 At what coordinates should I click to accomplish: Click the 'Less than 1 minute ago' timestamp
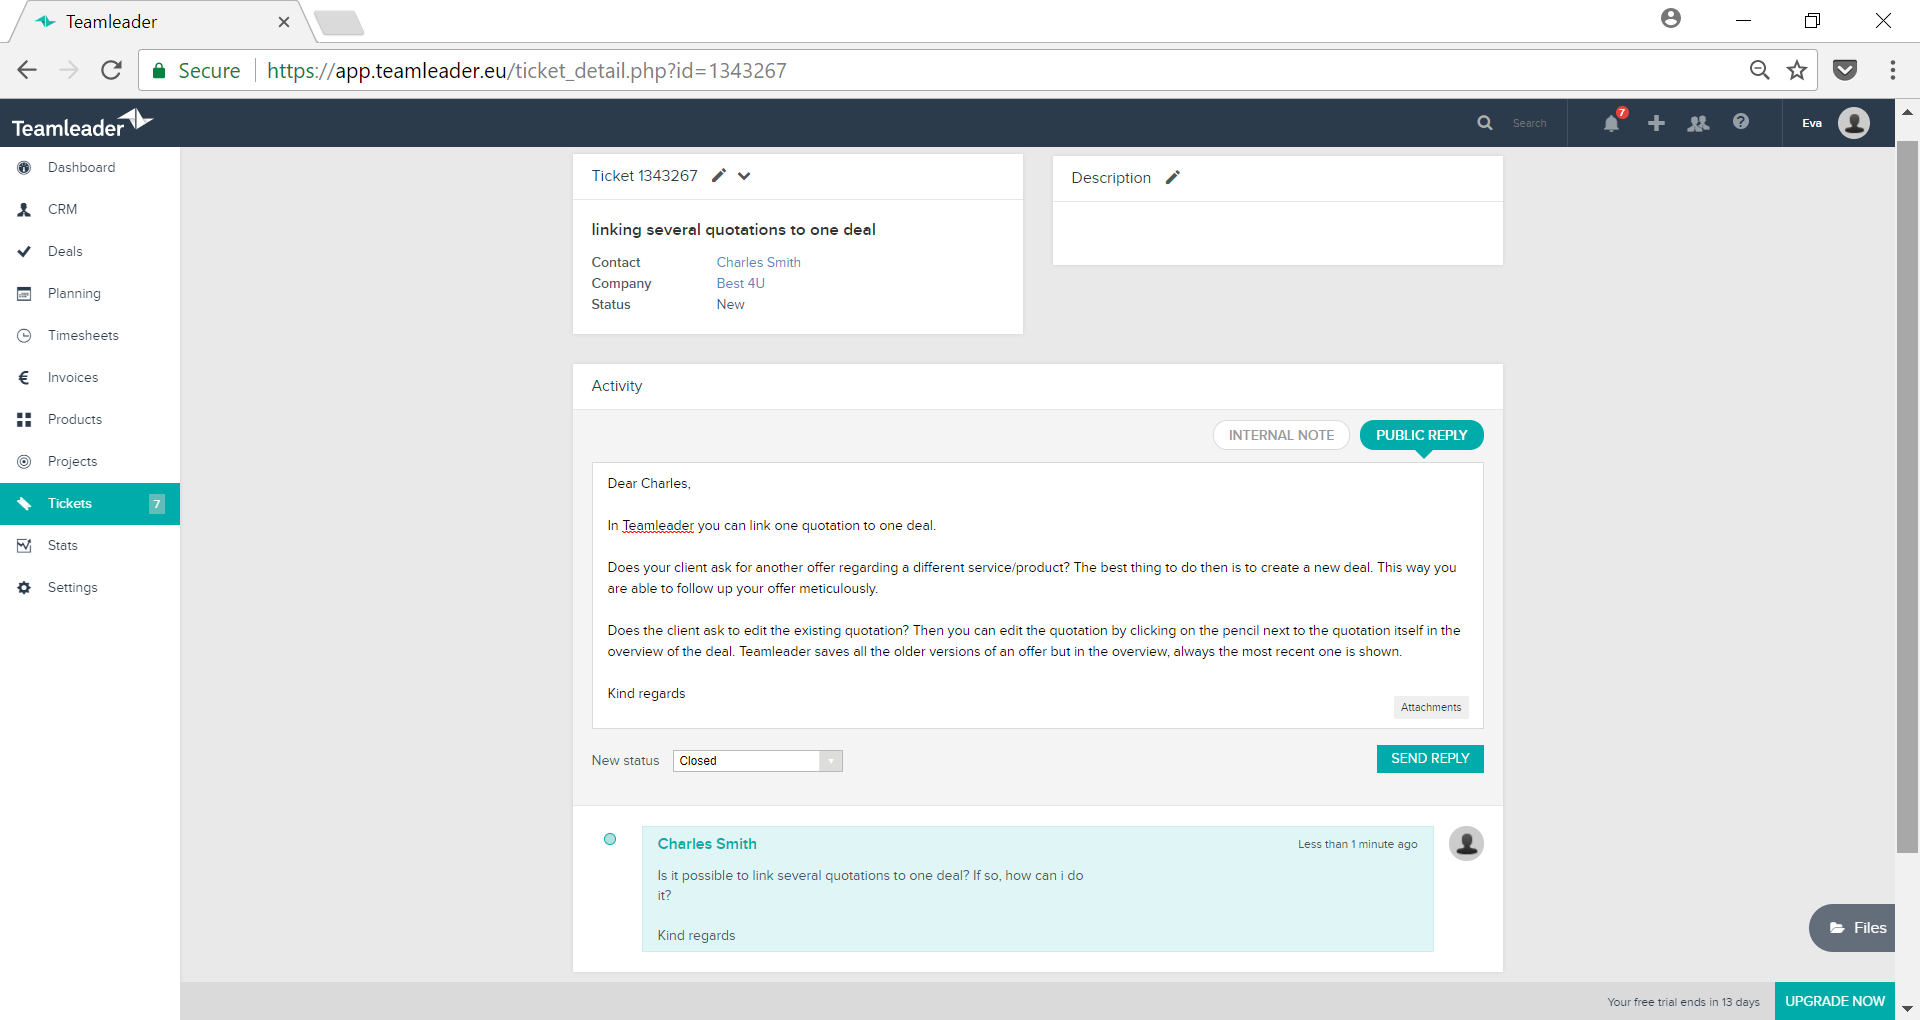coord(1357,844)
